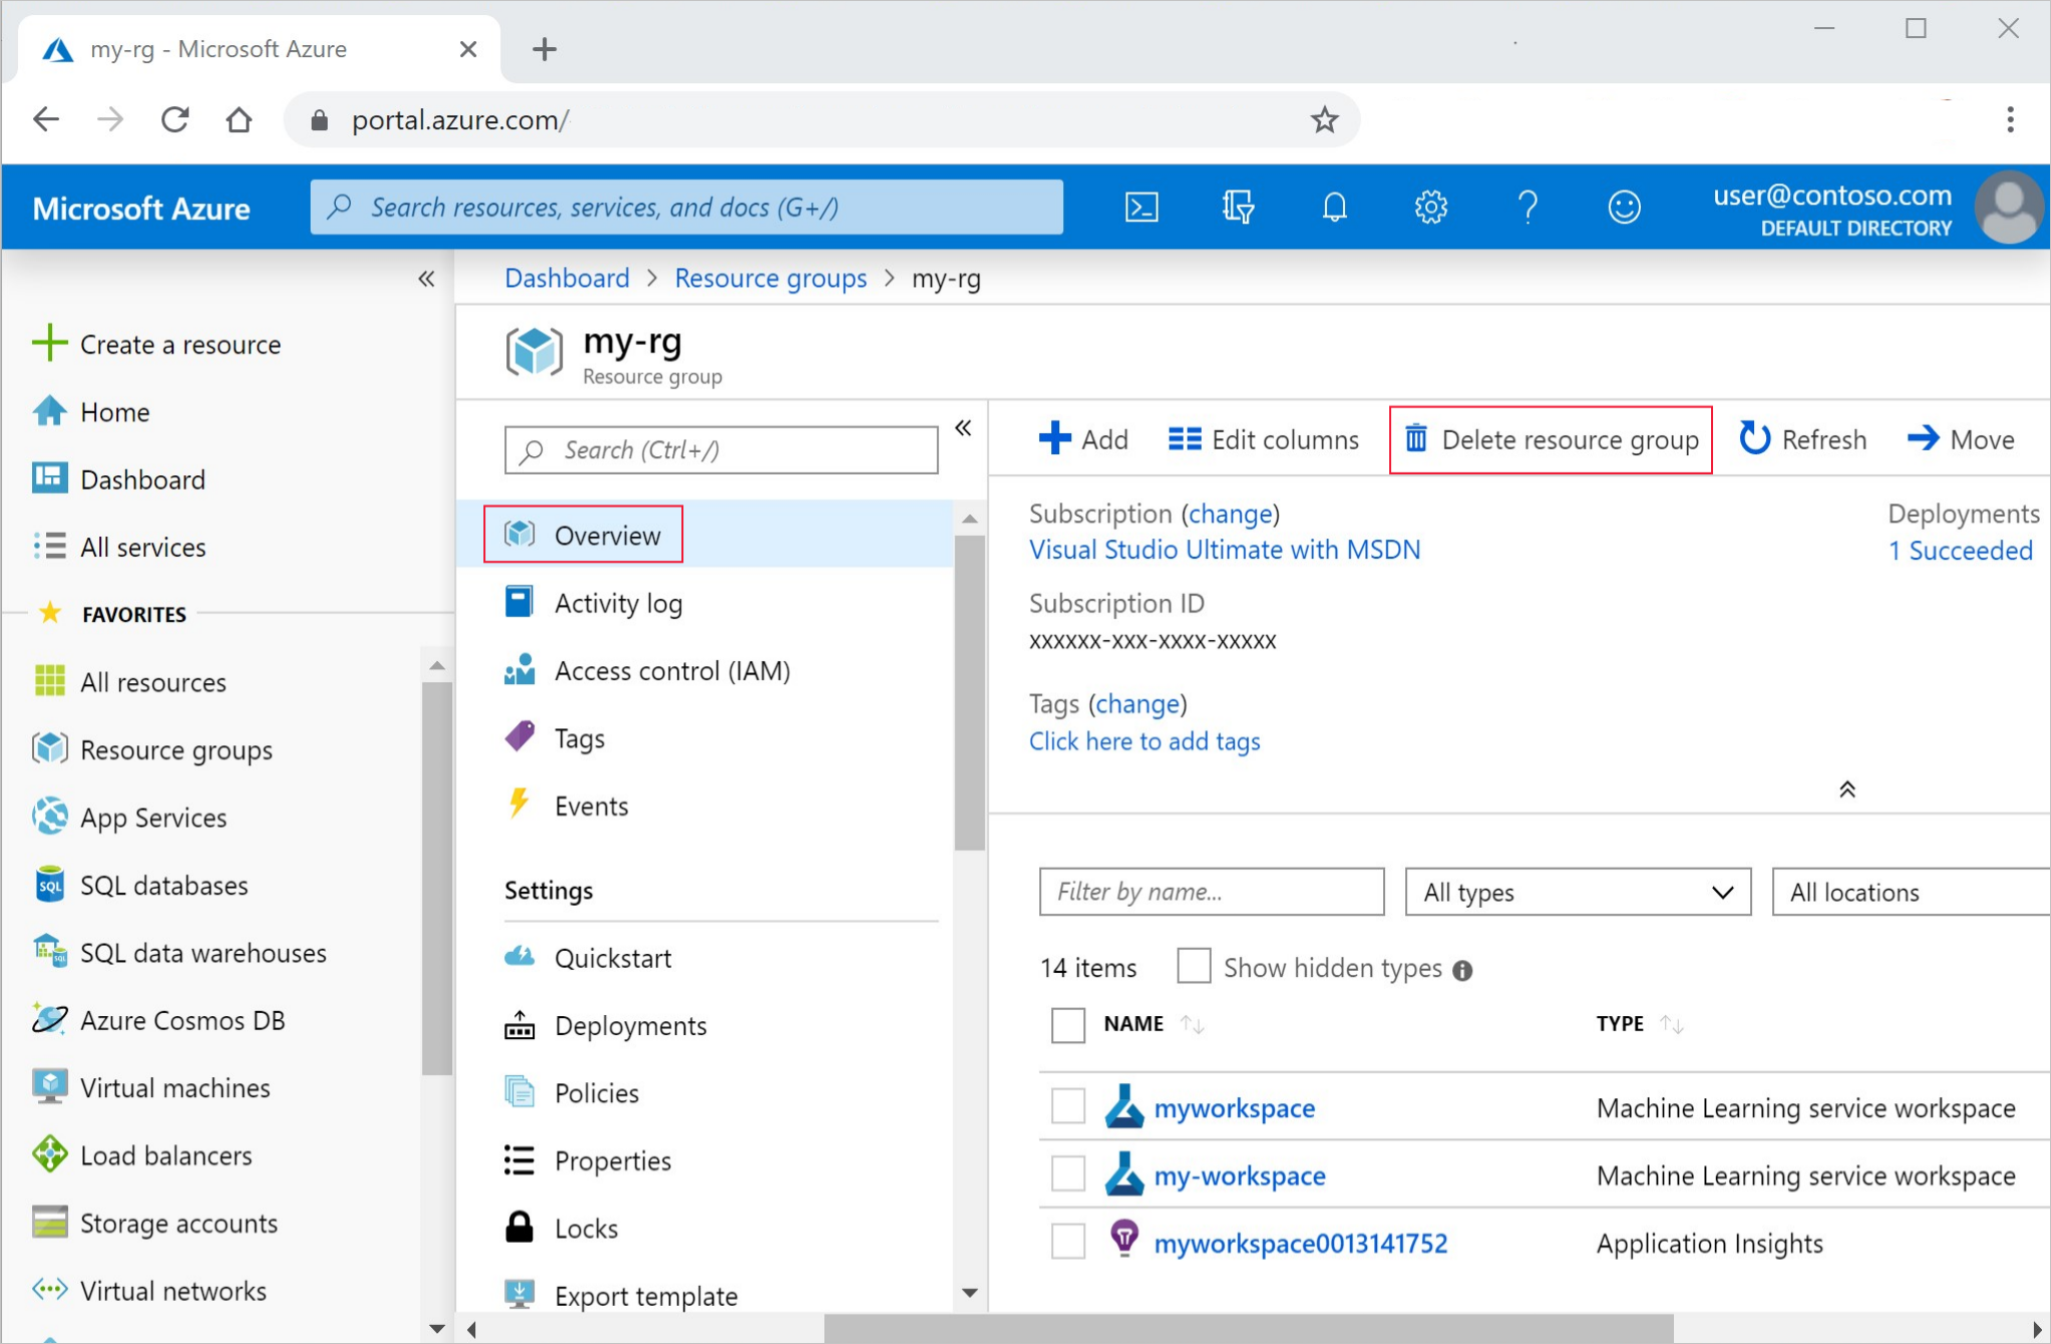Click the Events icon
This screenshot has width=2051, height=1344.
pos(519,806)
